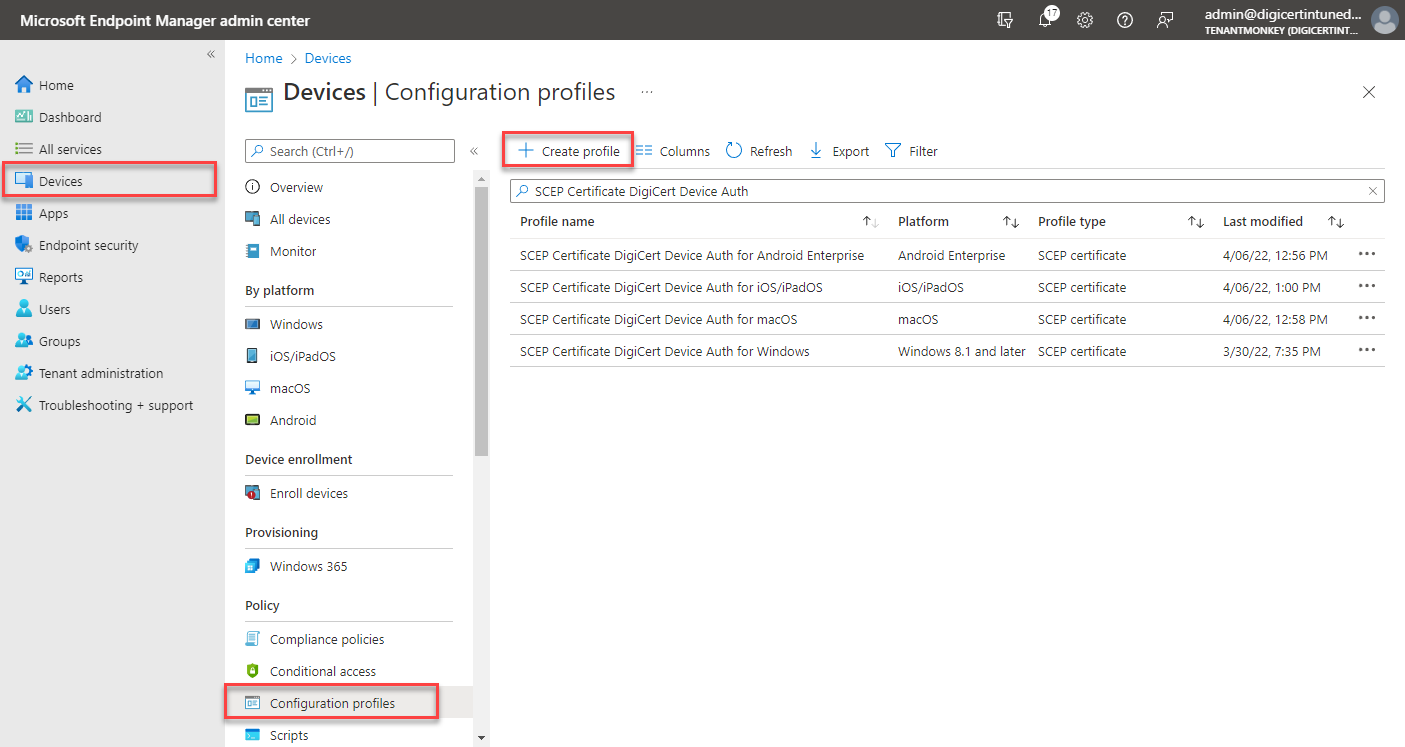1405x747 pixels.
Task: Click the Windows platform icon
Action: (253, 324)
